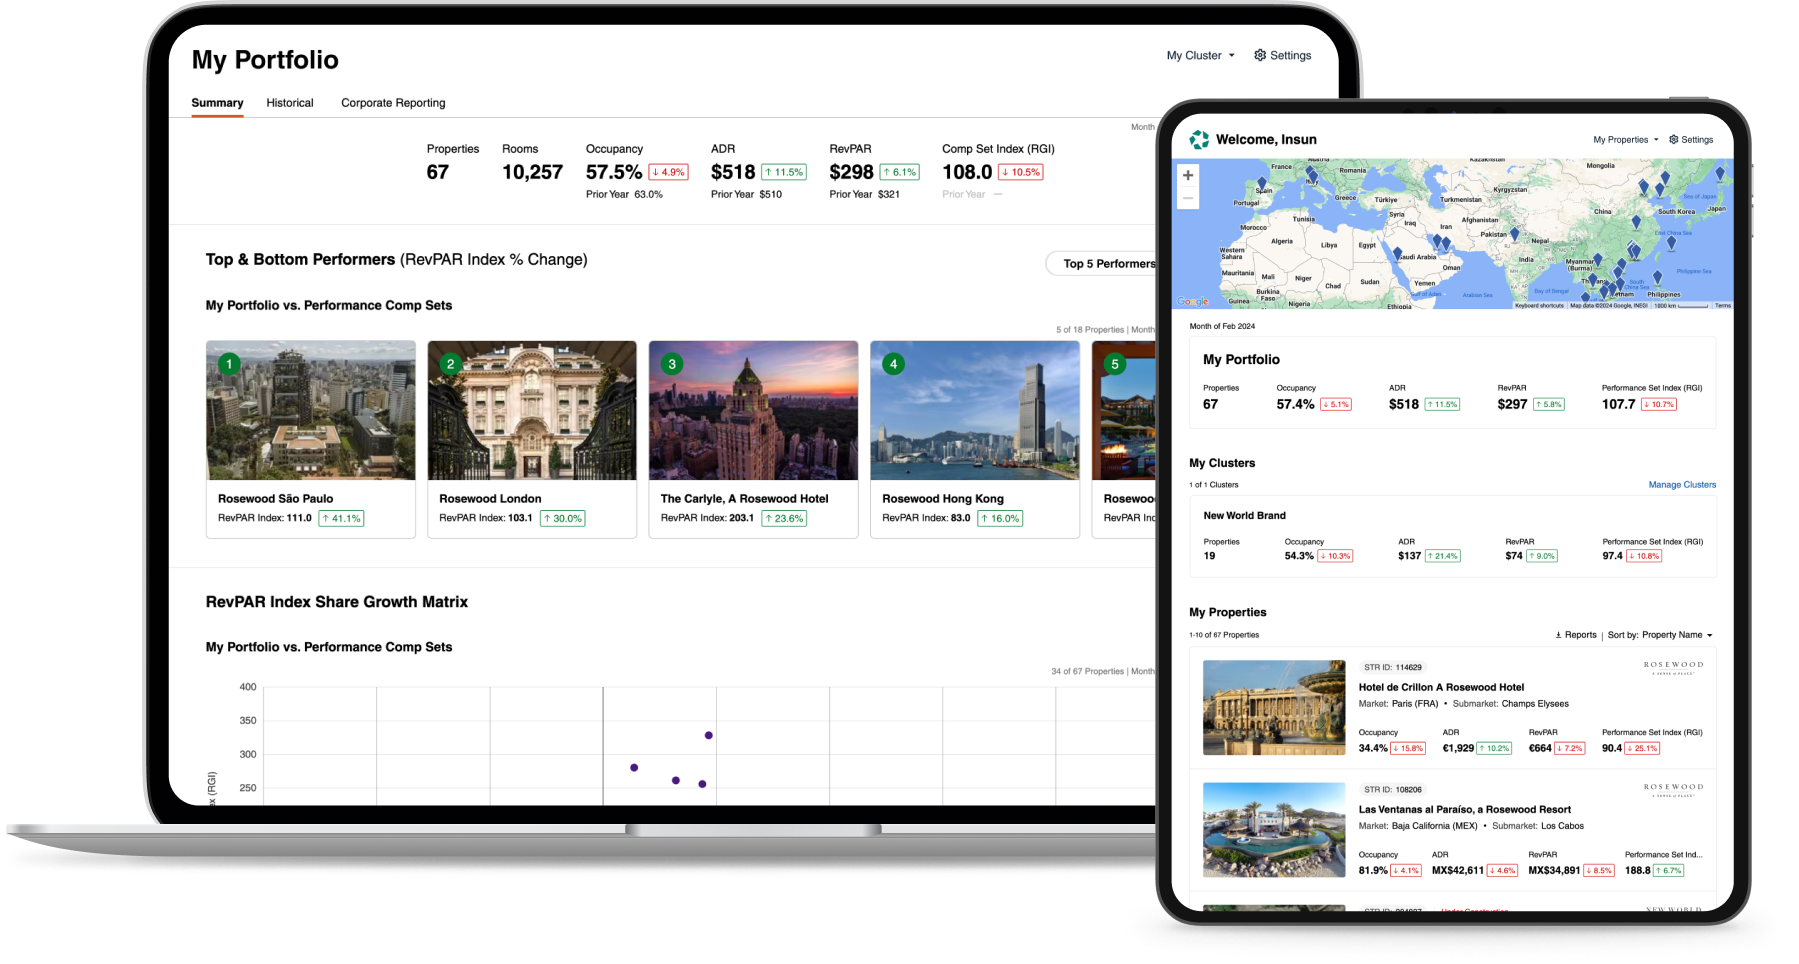
Task: Switch to the Corporate Reporting tab
Action: click(x=393, y=103)
